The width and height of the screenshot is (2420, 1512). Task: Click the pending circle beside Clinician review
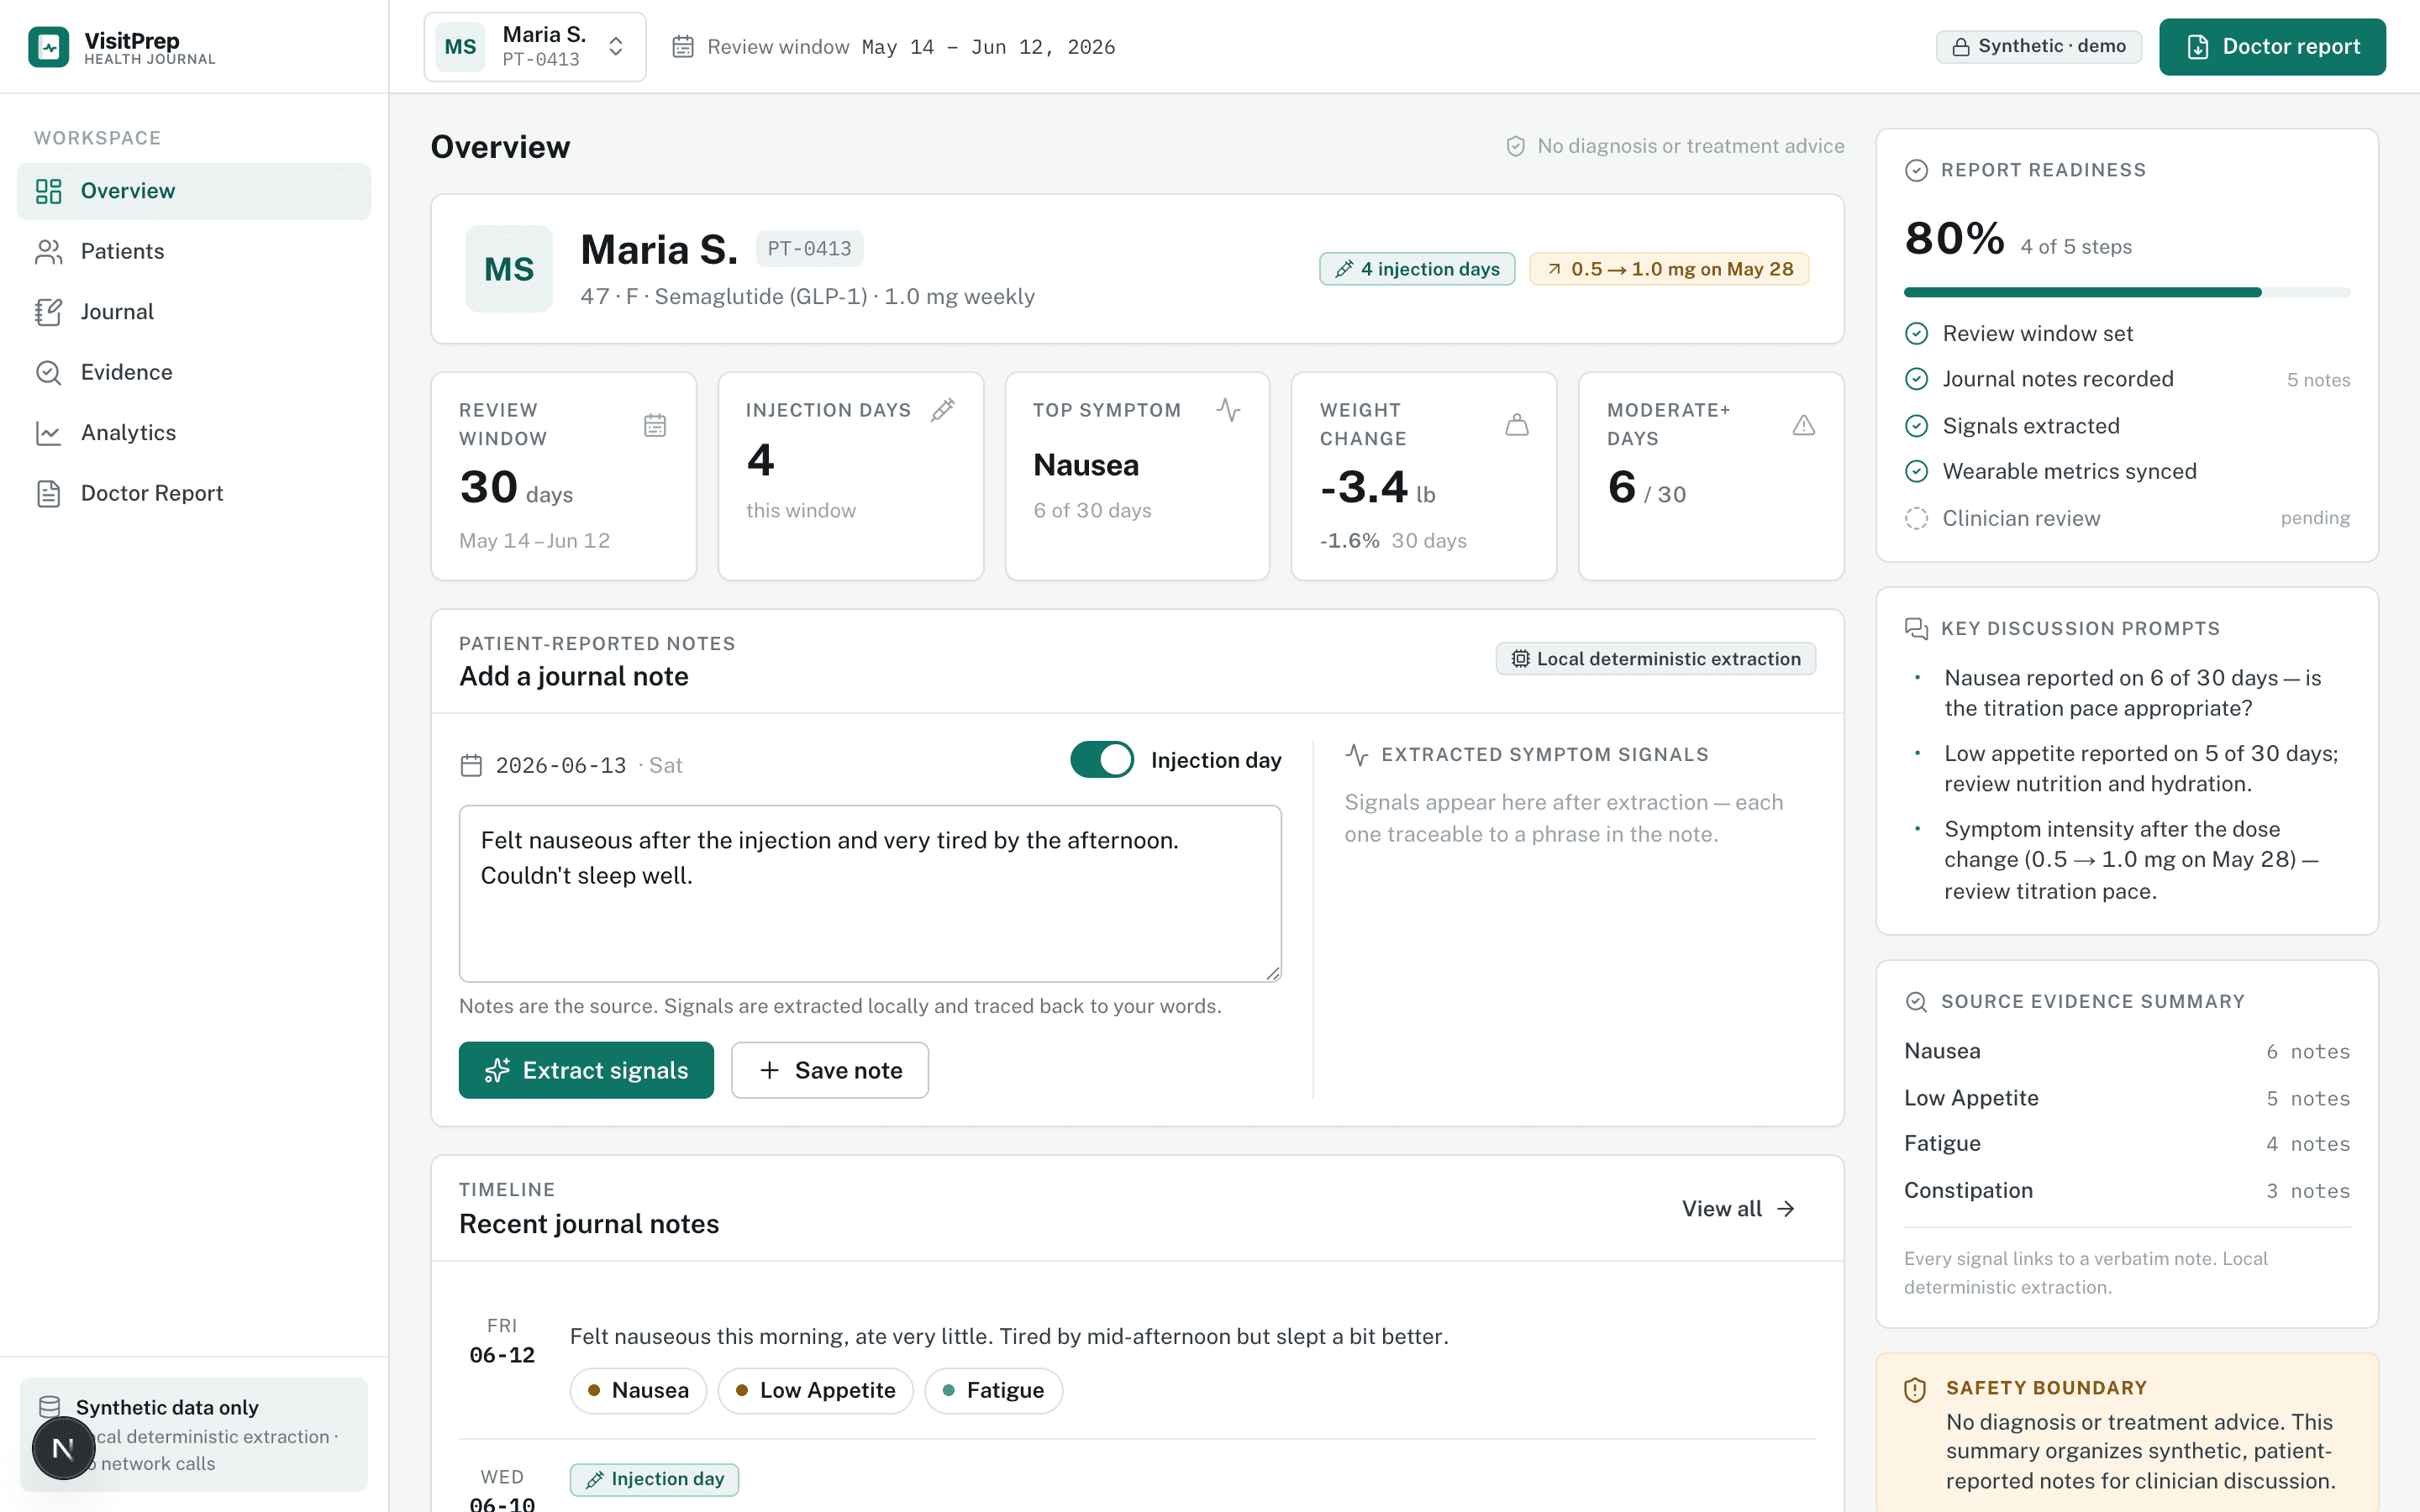[1916, 518]
